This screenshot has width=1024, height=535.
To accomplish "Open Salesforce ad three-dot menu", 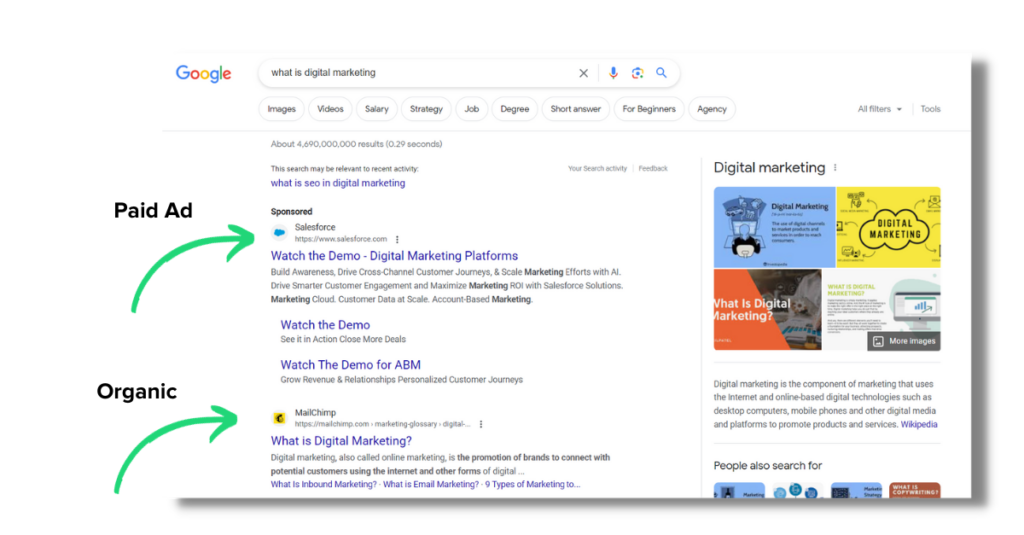I will point(397,240).
